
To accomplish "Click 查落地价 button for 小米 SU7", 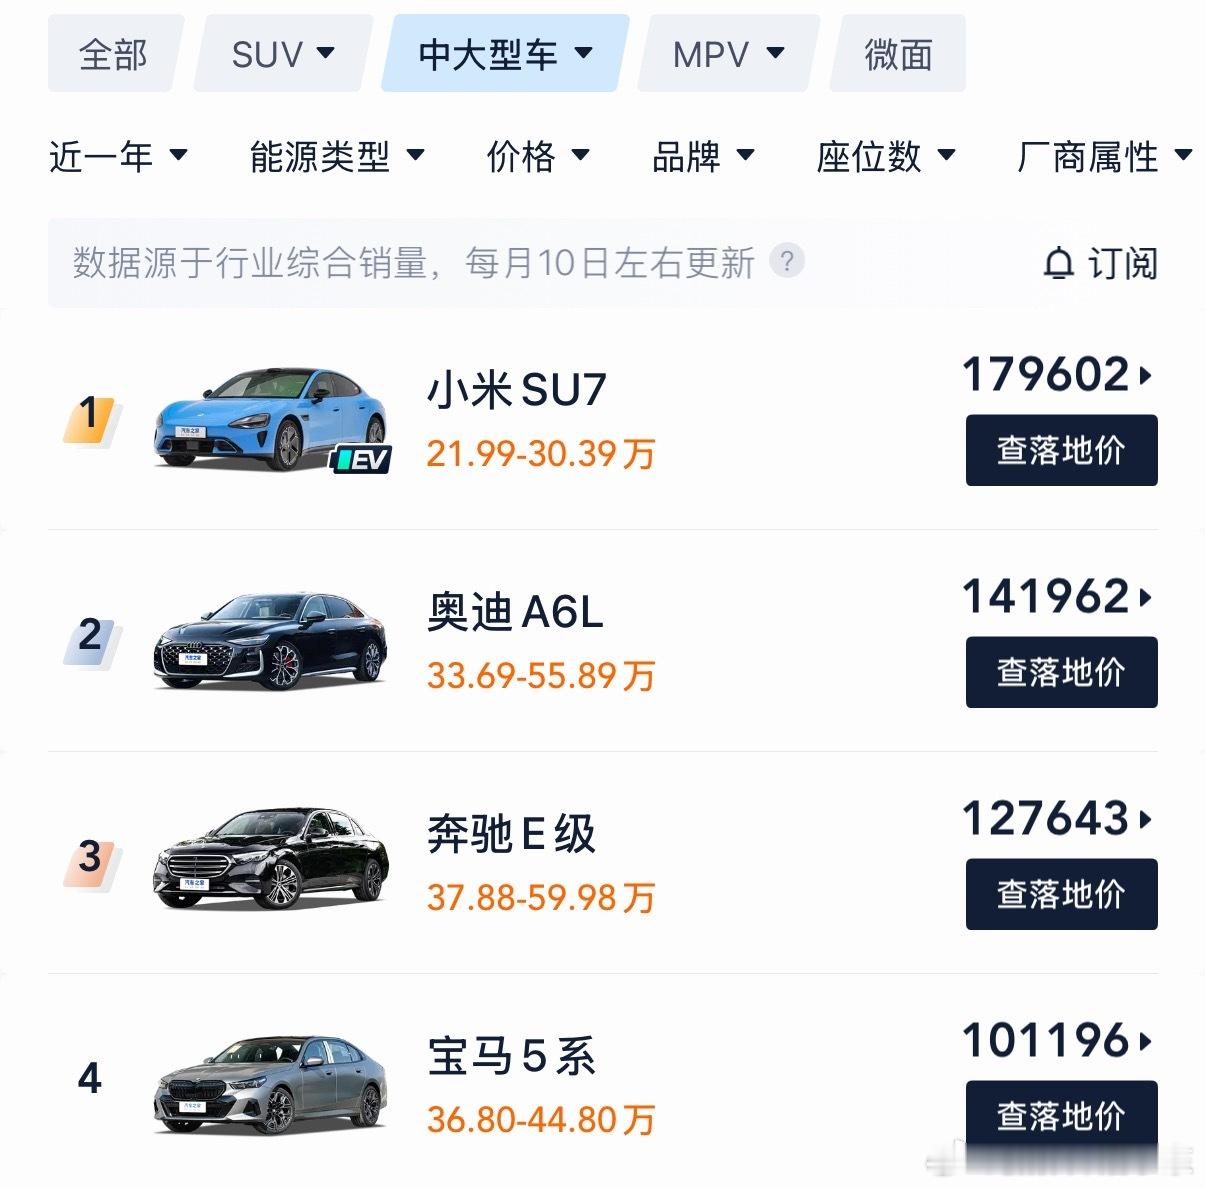I will (1061, 450).
